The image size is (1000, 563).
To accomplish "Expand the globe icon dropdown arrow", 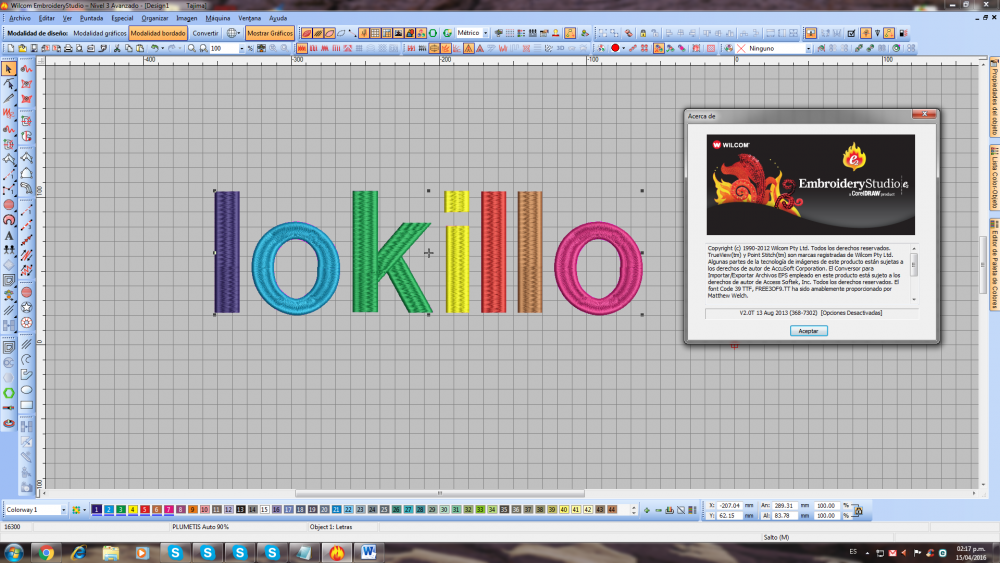I will (x=239, y=33).
